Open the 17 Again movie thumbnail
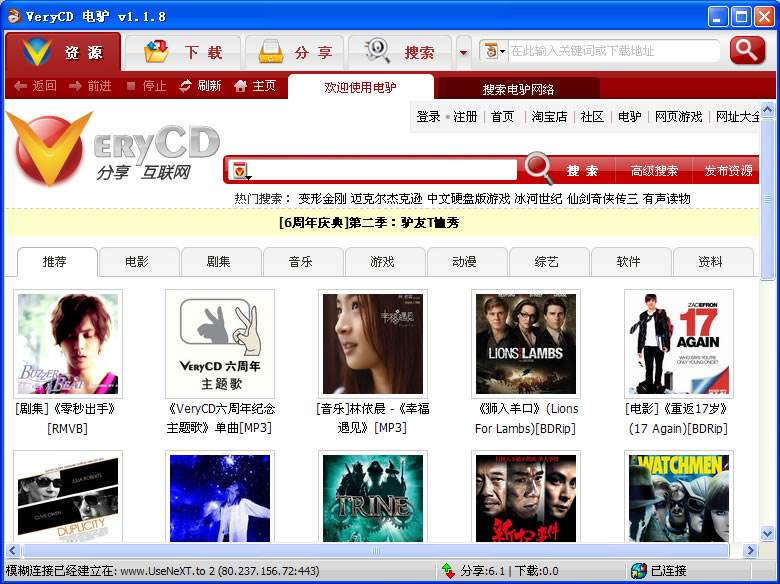This screenshot has height=584, width=780. (678, 343)
